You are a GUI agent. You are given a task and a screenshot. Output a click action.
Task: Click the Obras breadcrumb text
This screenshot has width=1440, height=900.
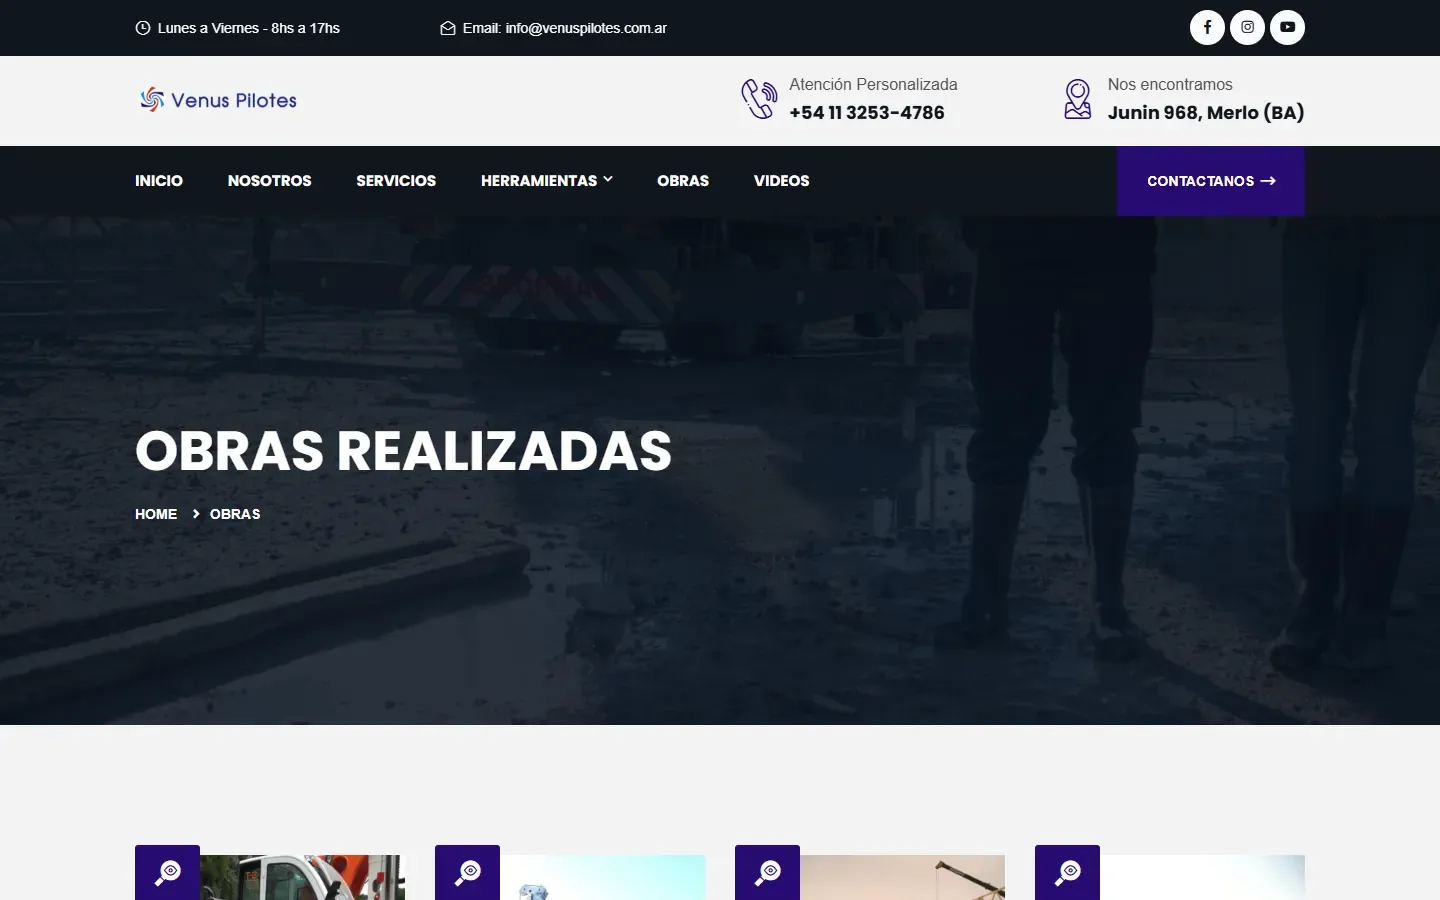coord(235,514)
